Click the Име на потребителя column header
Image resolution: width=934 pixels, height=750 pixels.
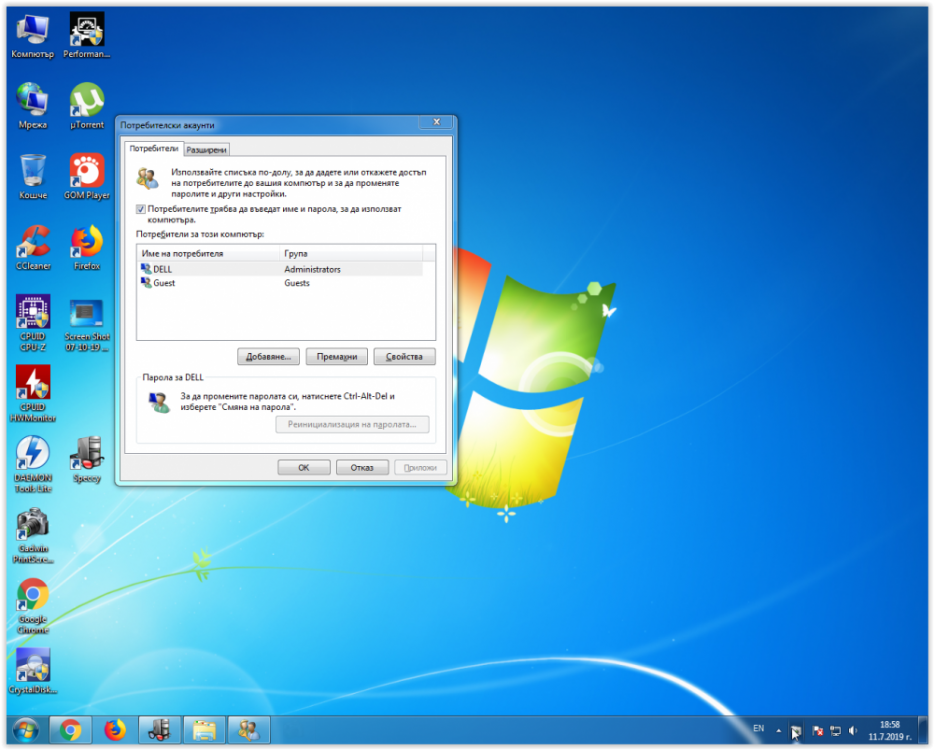tap(208, 253)
